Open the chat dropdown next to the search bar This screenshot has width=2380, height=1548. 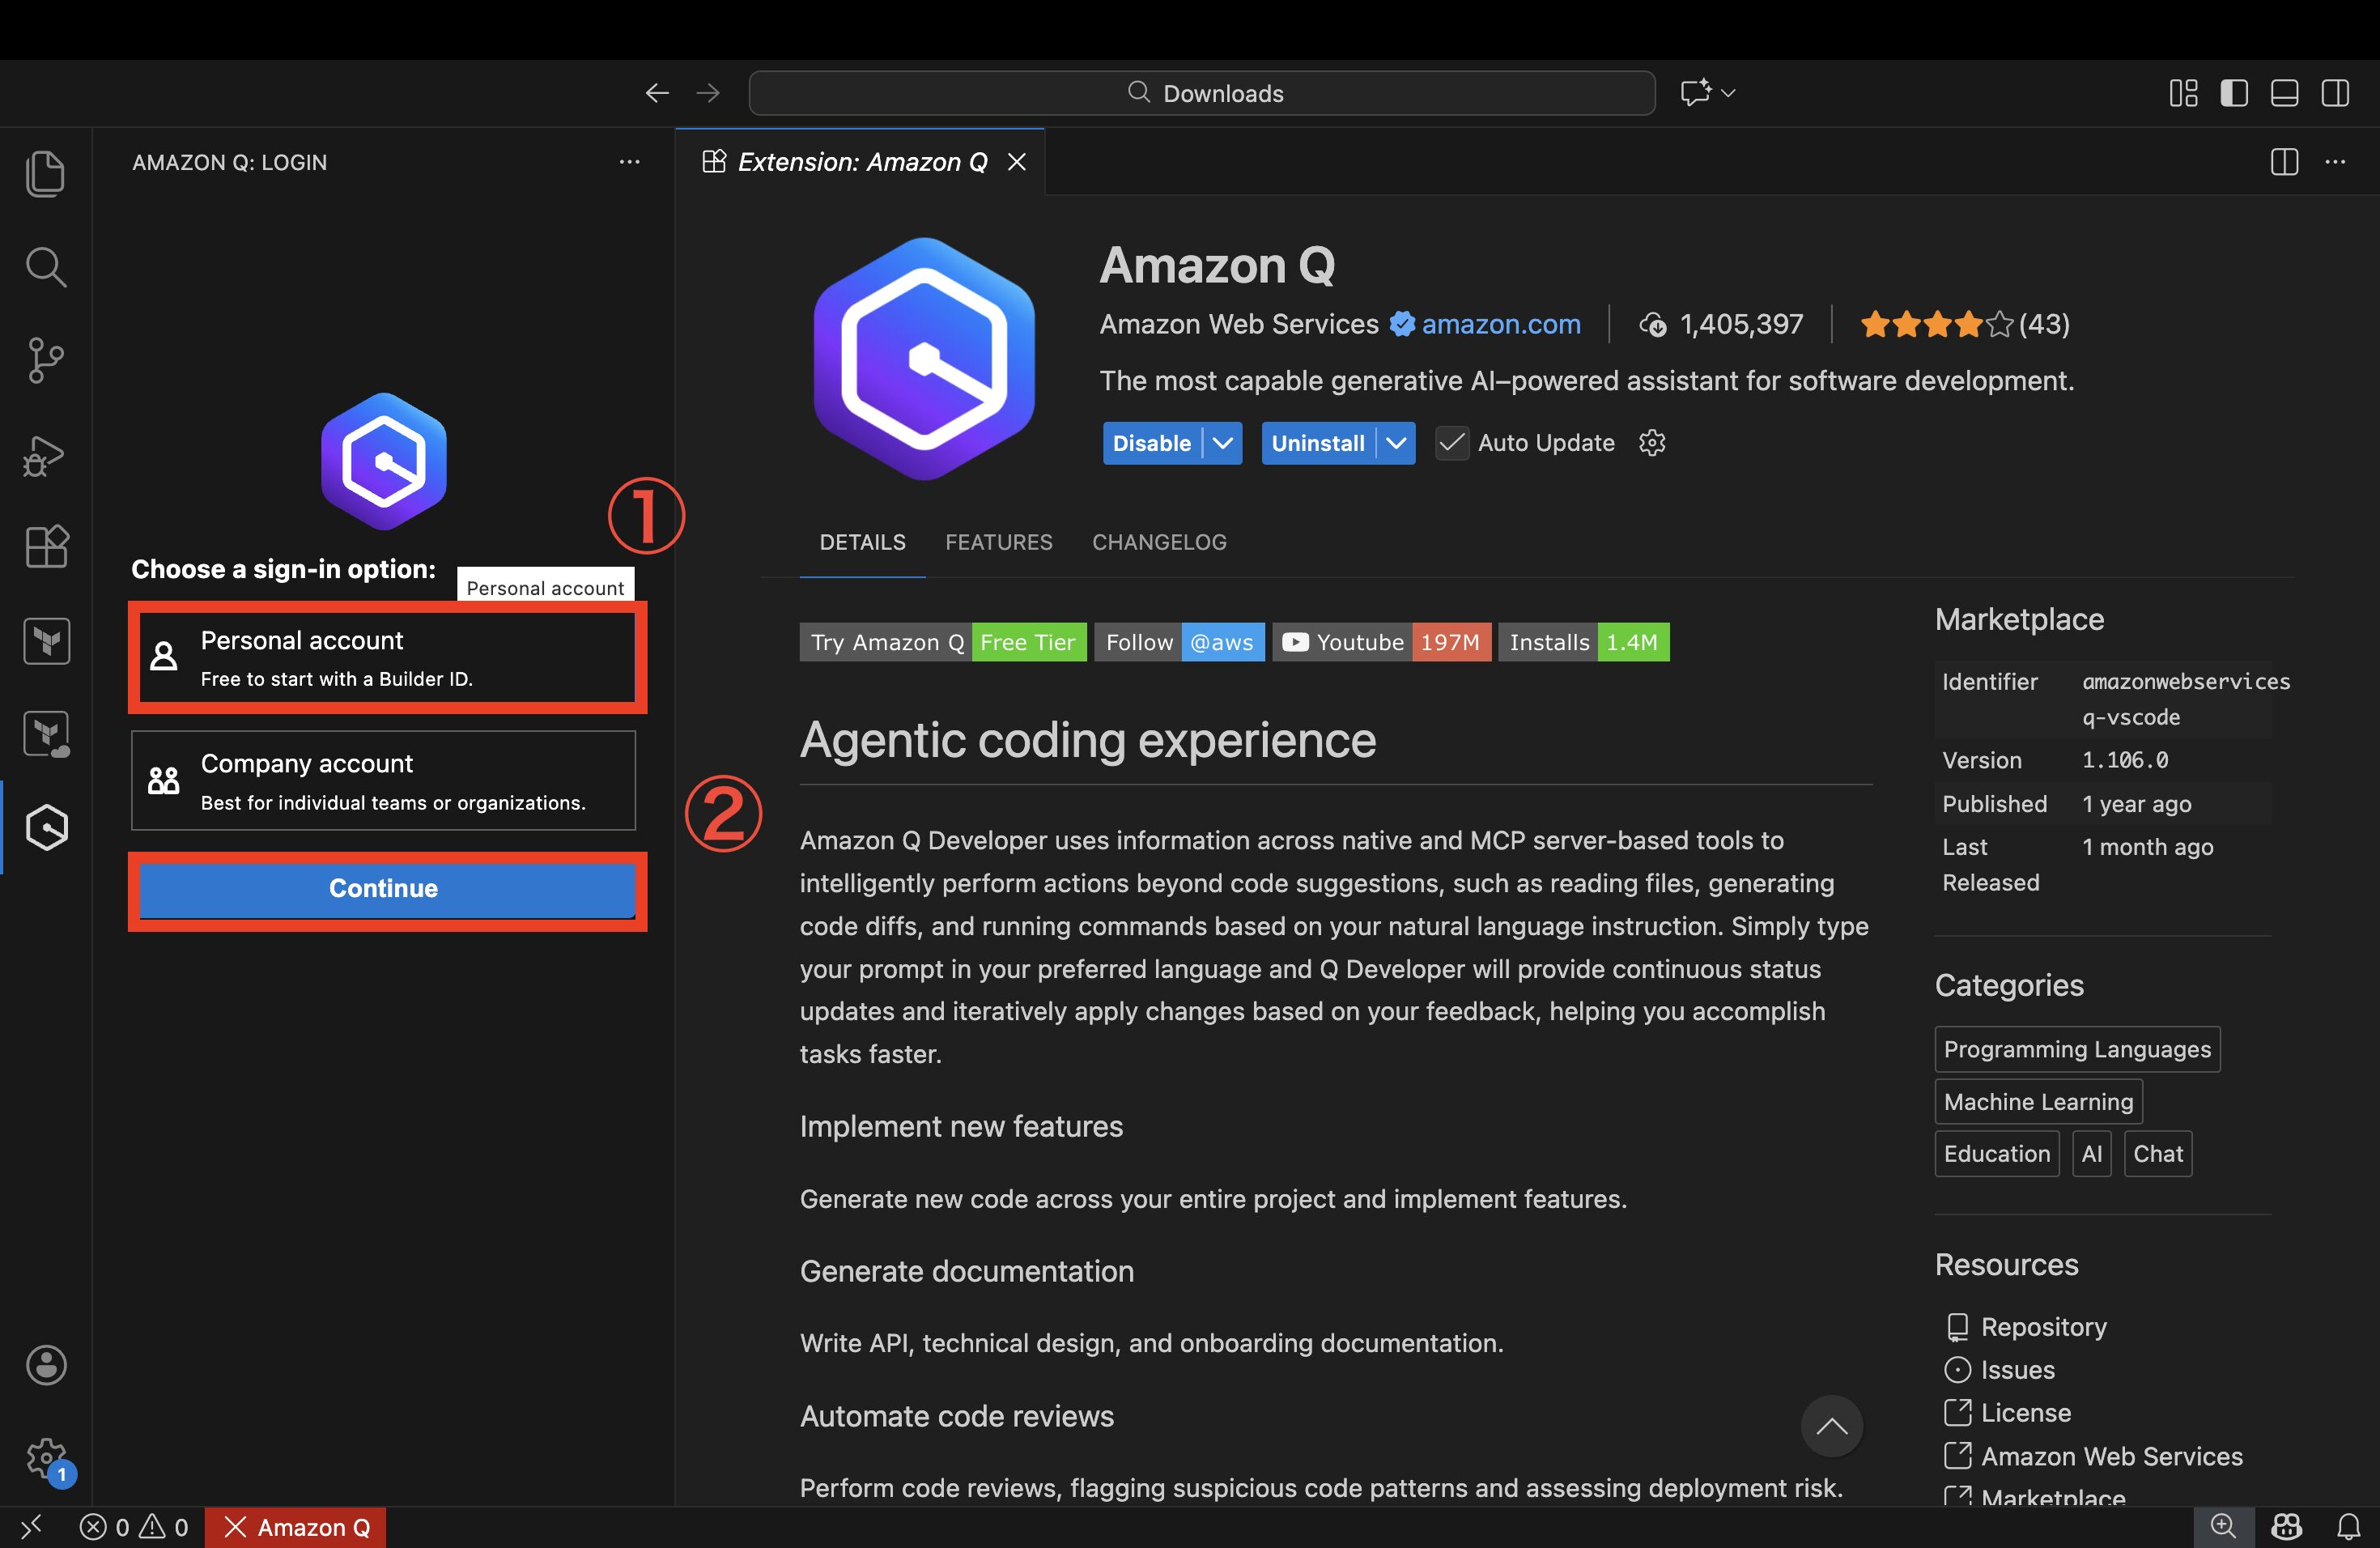coord(1727,93)
